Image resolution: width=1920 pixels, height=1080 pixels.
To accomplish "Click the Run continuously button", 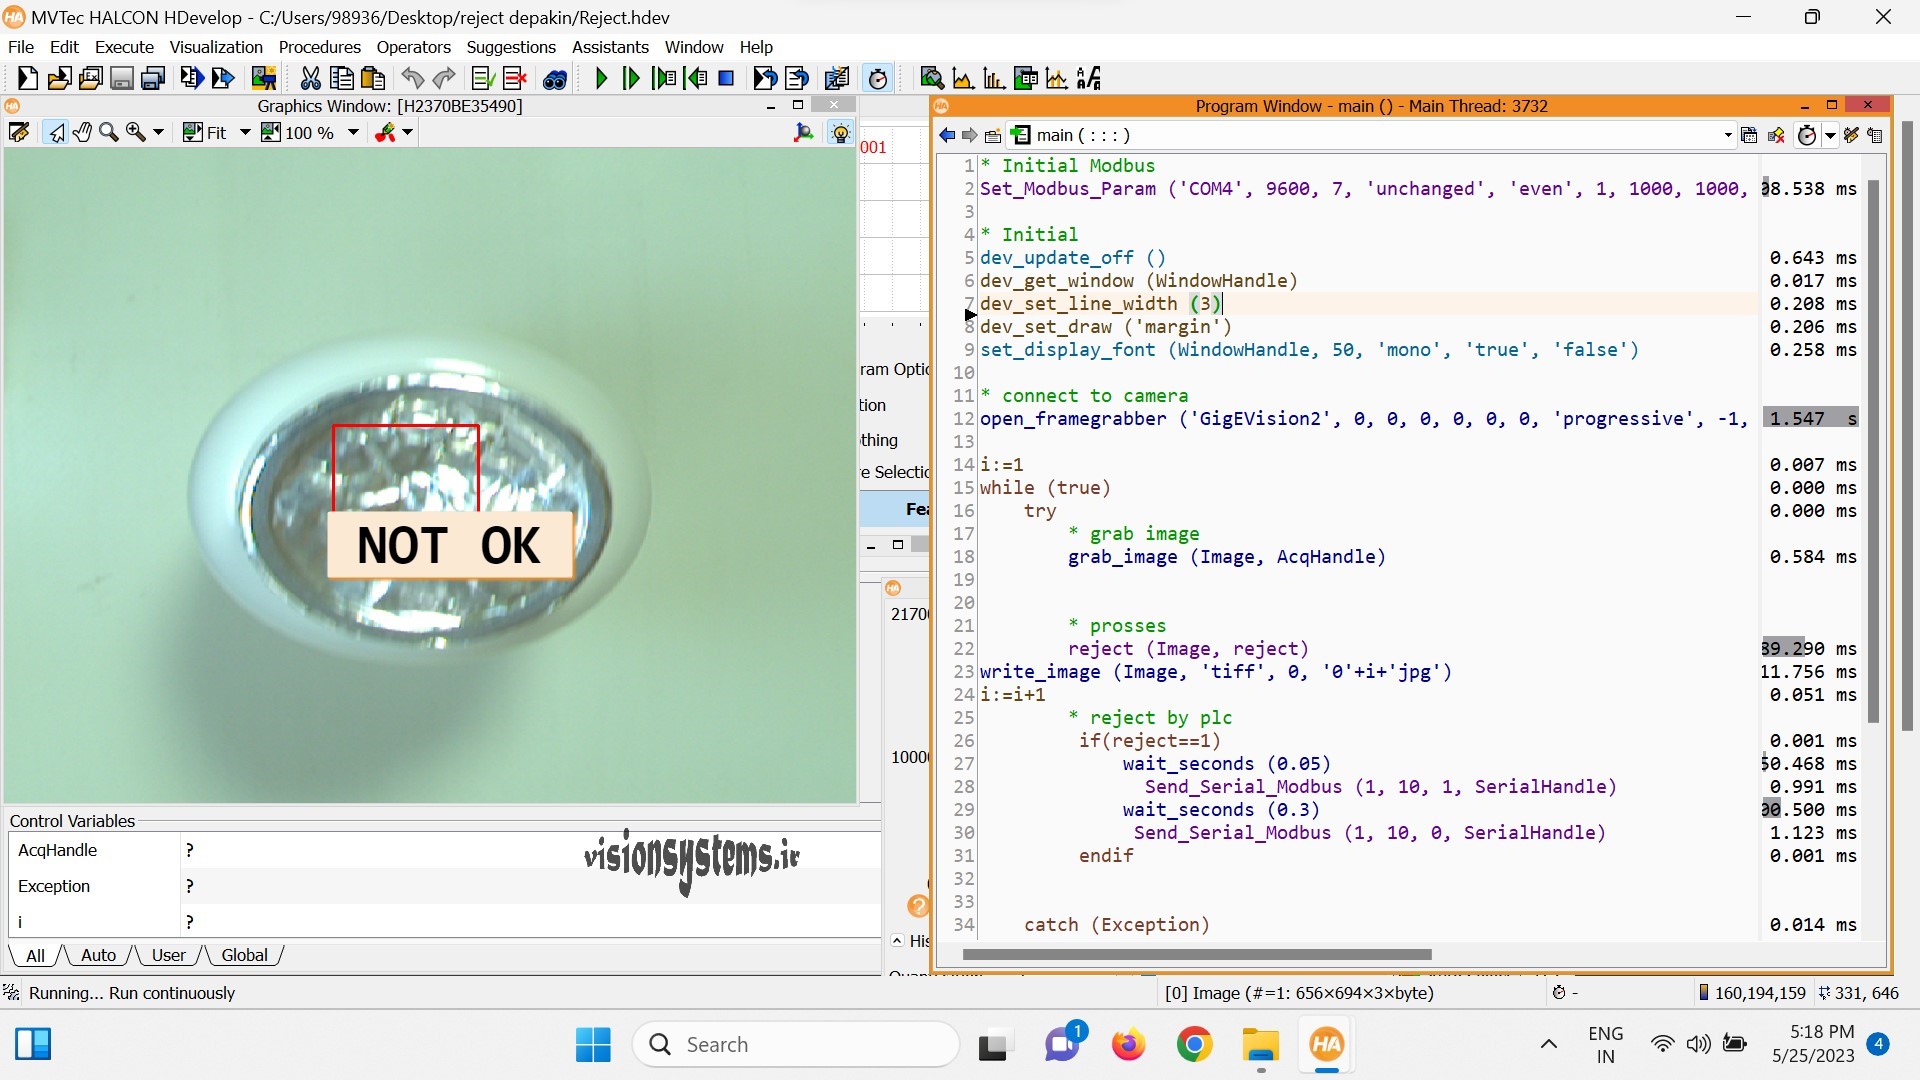I will [x=599, y=78].
